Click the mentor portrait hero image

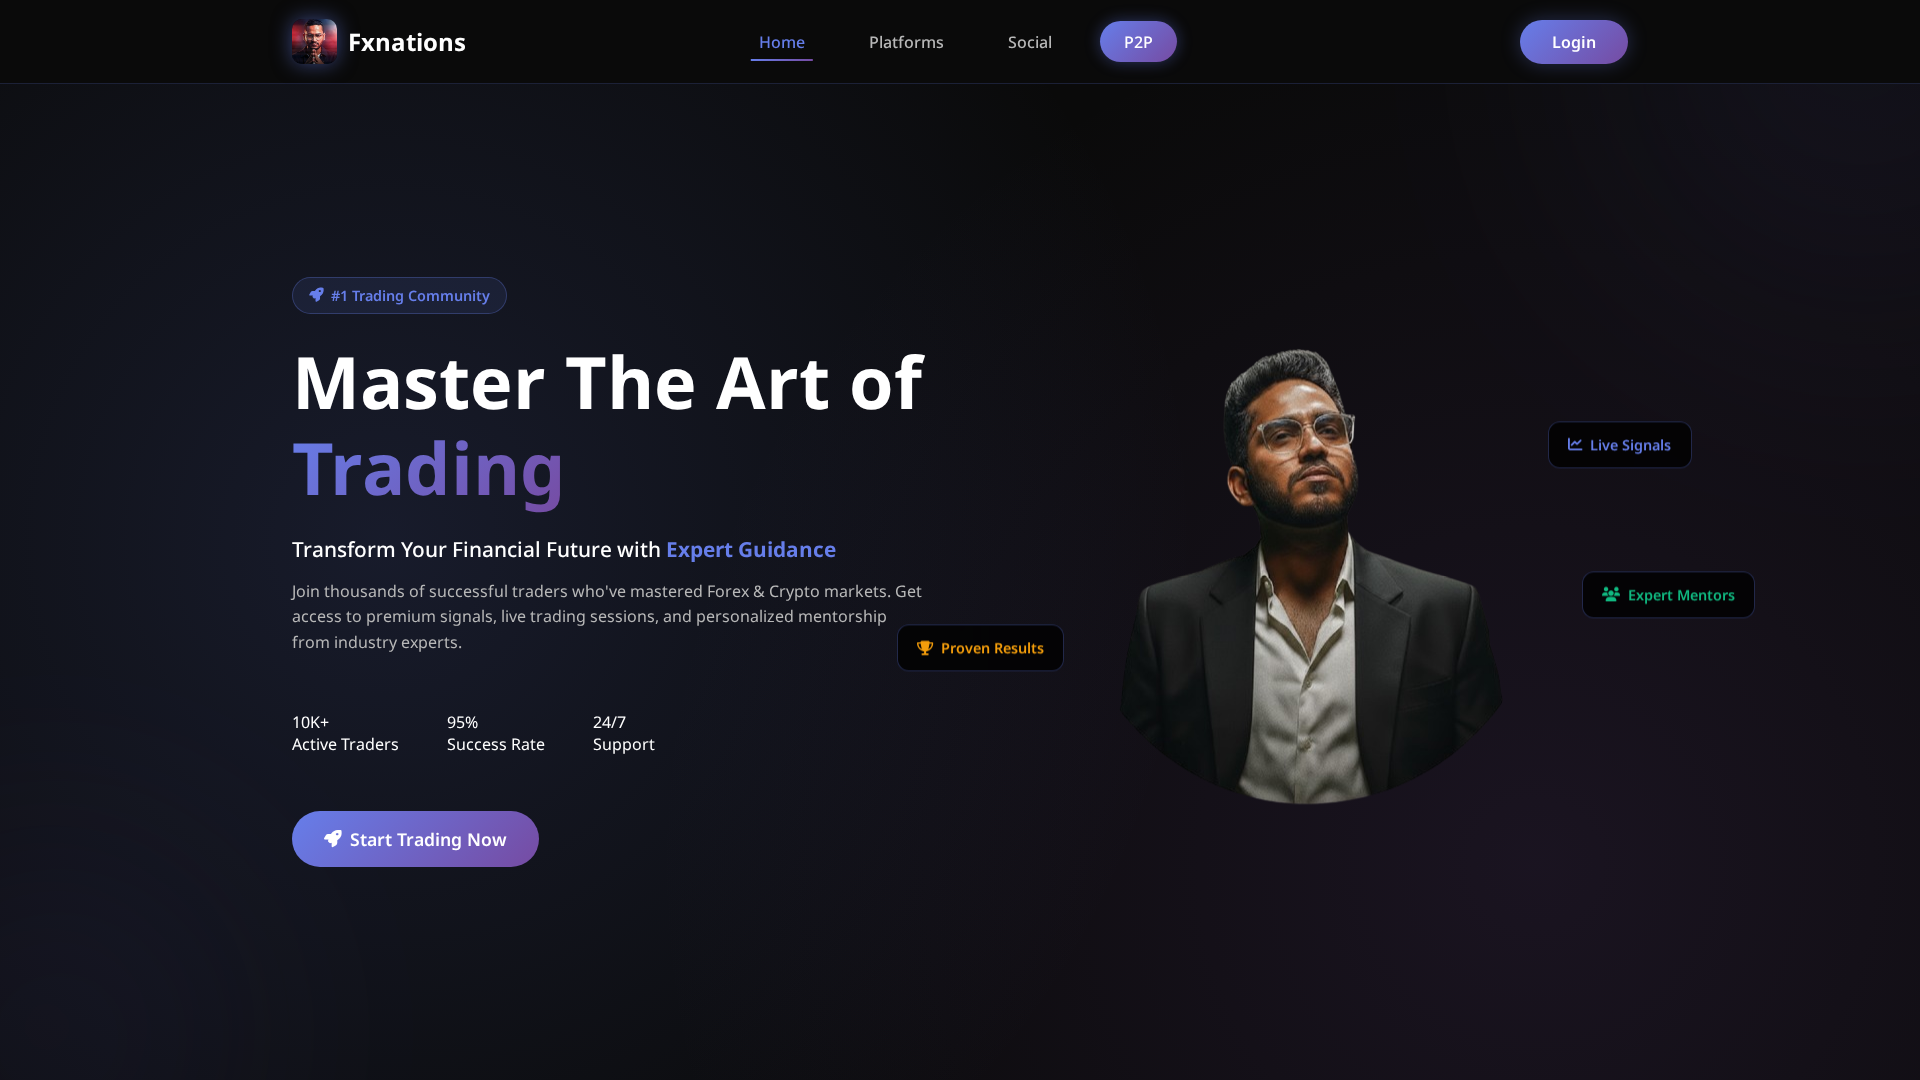[x=1311, y=576]
